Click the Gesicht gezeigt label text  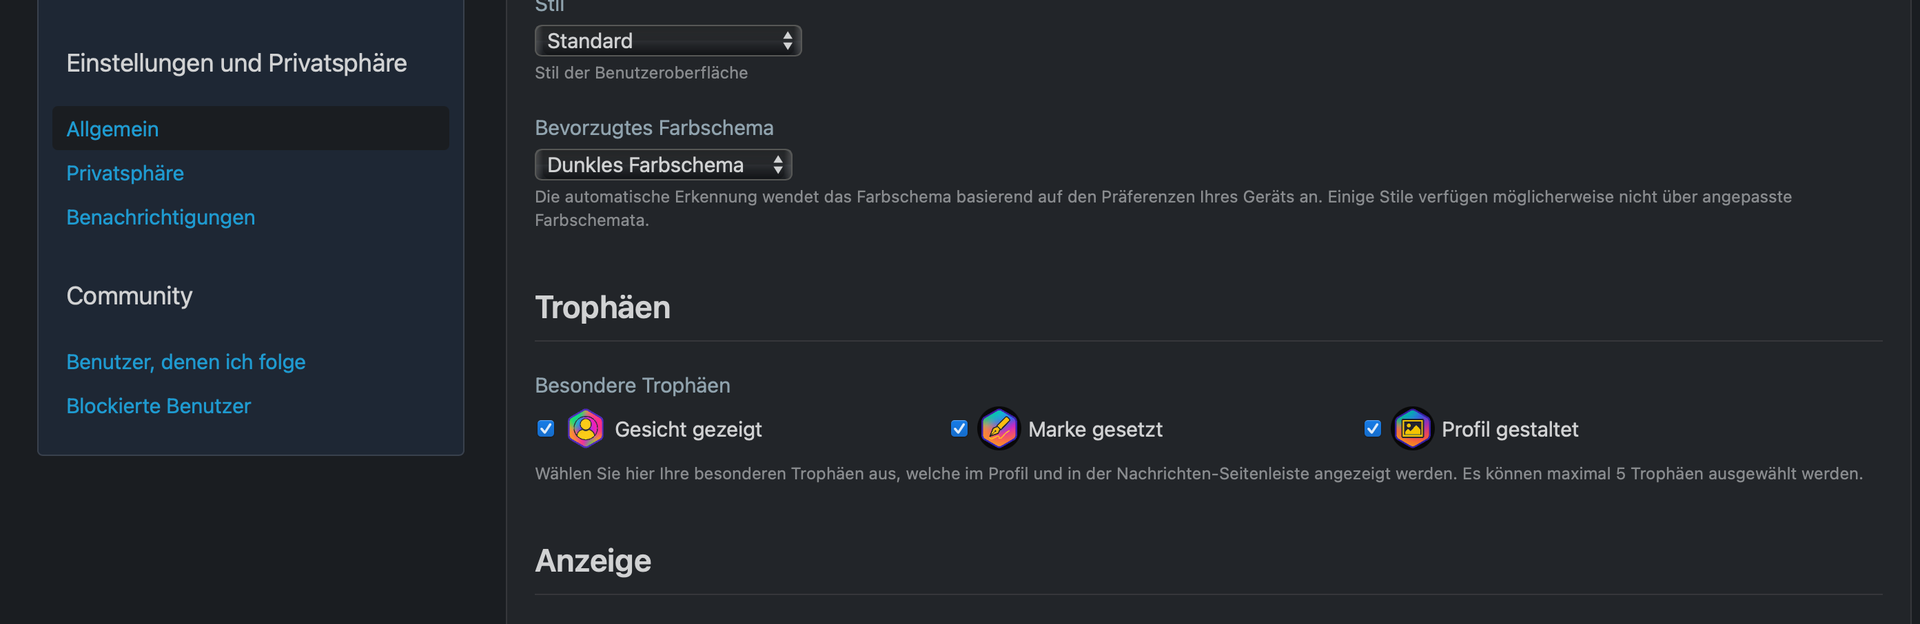pos(688,430)
